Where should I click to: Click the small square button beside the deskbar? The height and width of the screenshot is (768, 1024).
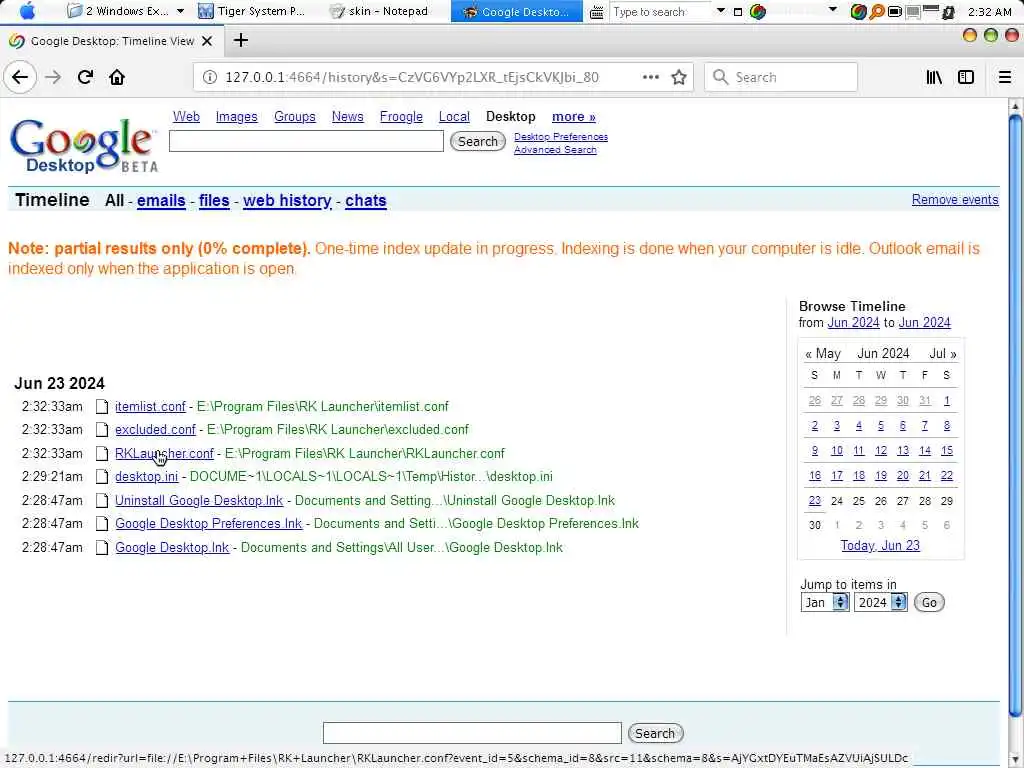[x=738, y=12]
